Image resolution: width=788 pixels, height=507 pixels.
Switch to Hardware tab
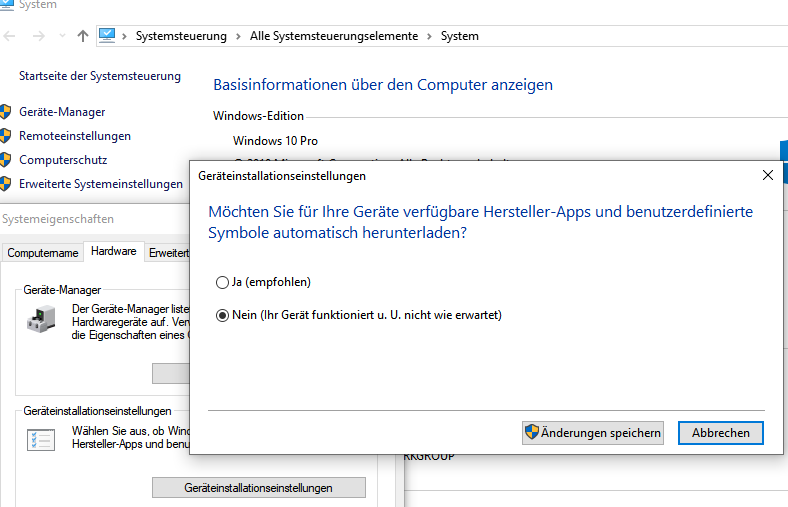pos(114,251)
